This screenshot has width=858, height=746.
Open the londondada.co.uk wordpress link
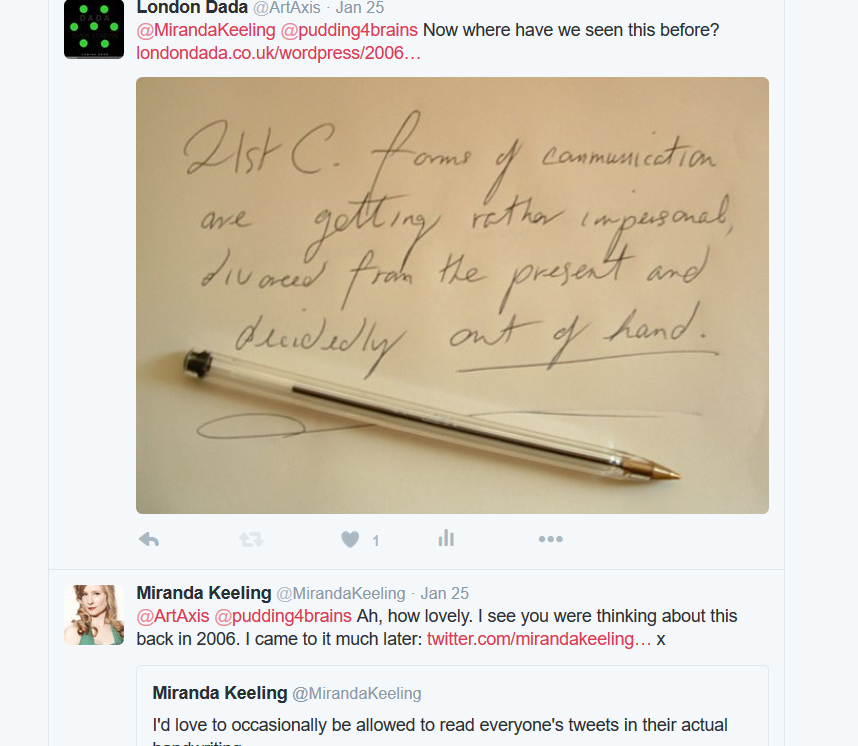coord(279,52)
